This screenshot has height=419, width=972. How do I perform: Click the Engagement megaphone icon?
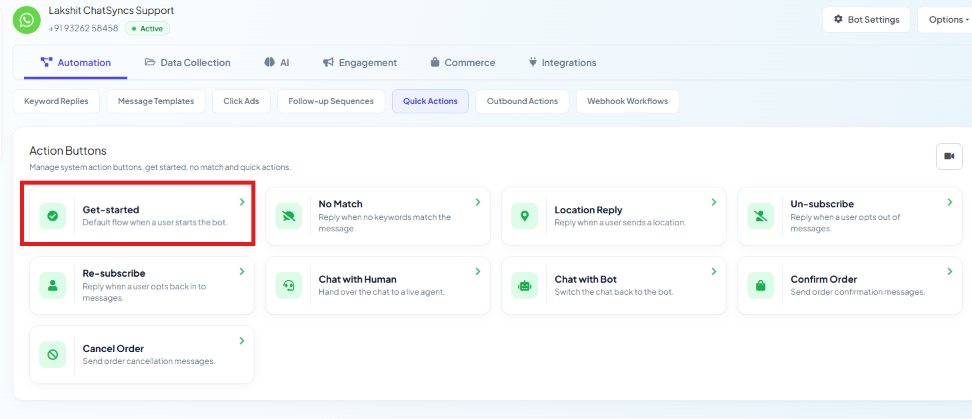[329, 62]
